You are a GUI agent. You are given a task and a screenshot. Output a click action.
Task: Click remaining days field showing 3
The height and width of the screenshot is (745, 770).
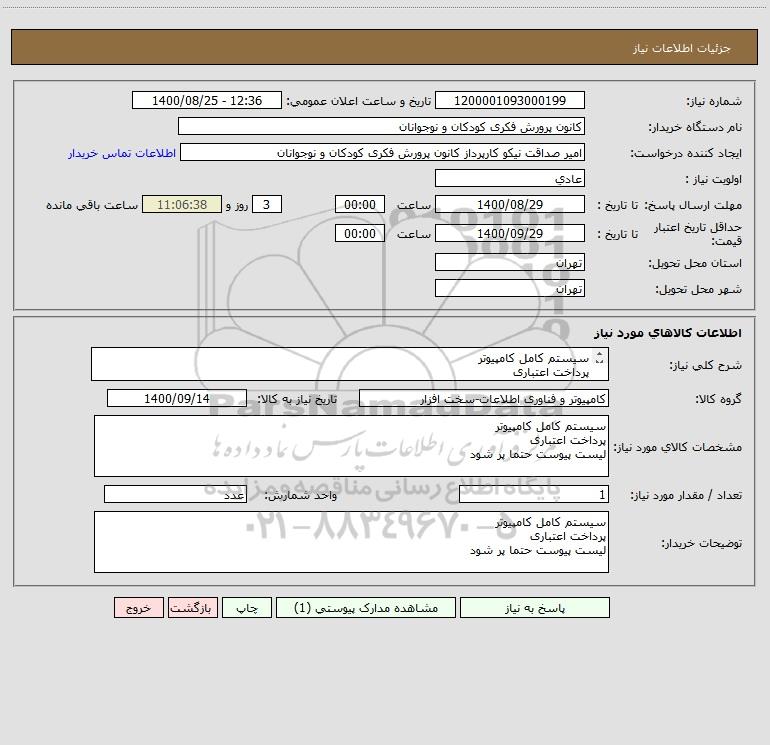pyautogui.click(x=267, y=204)
